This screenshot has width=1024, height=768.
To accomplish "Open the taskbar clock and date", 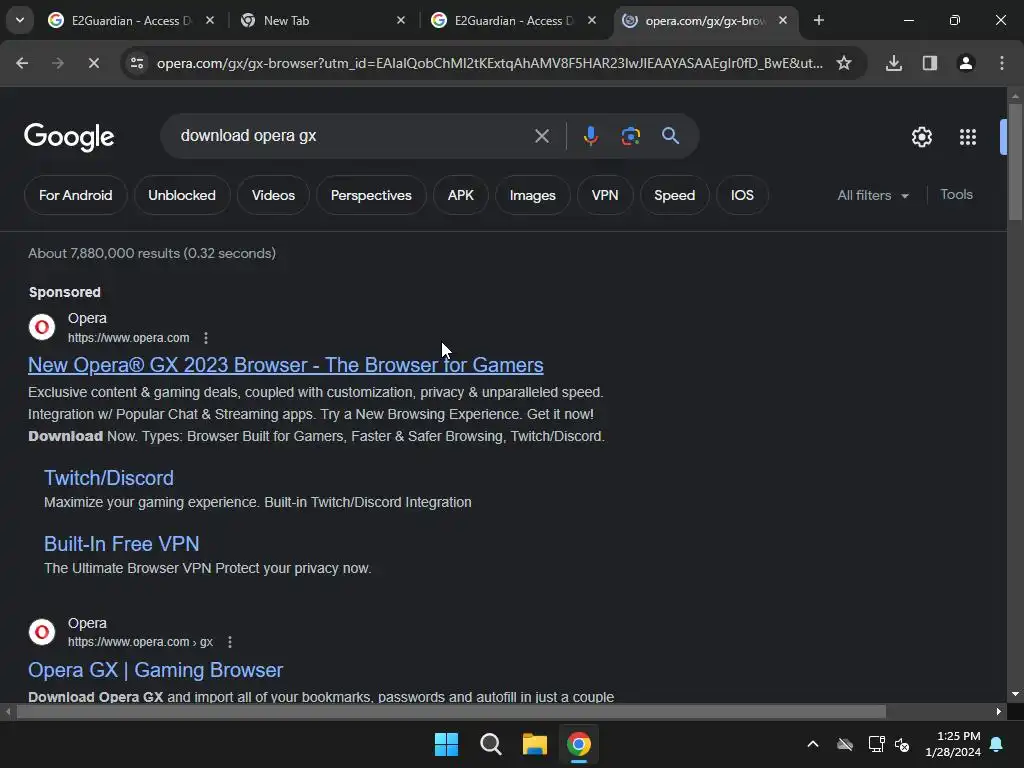I will coord(953,744).
